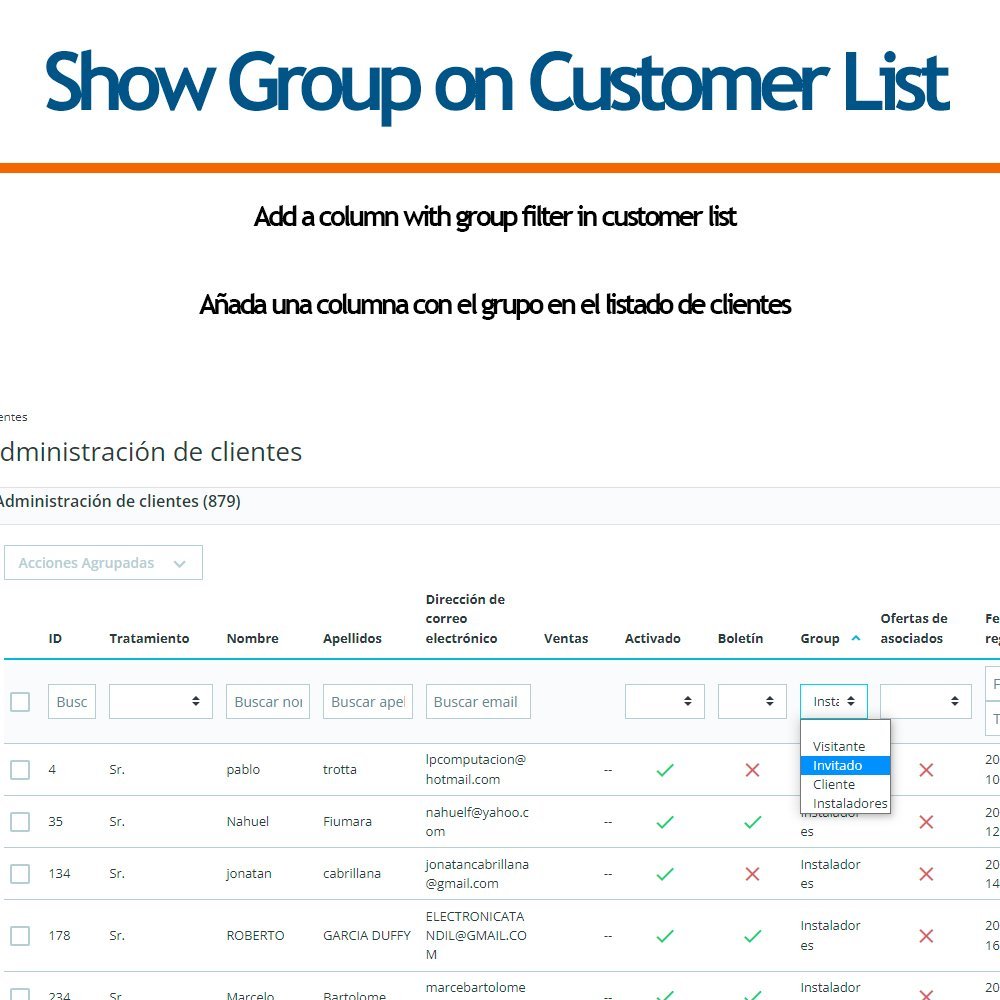The height and width of the screenshot is (1000, 1000).
Task: Select the checkbox for customer ID 35
Action: click(x=20, y=821)
